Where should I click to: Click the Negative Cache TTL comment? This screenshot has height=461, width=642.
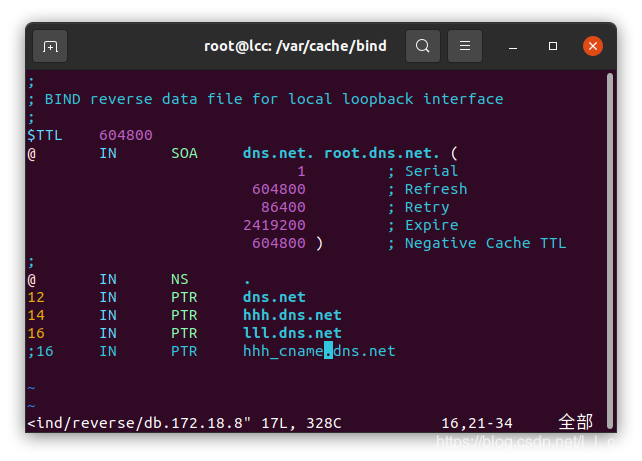pos(477,244)
